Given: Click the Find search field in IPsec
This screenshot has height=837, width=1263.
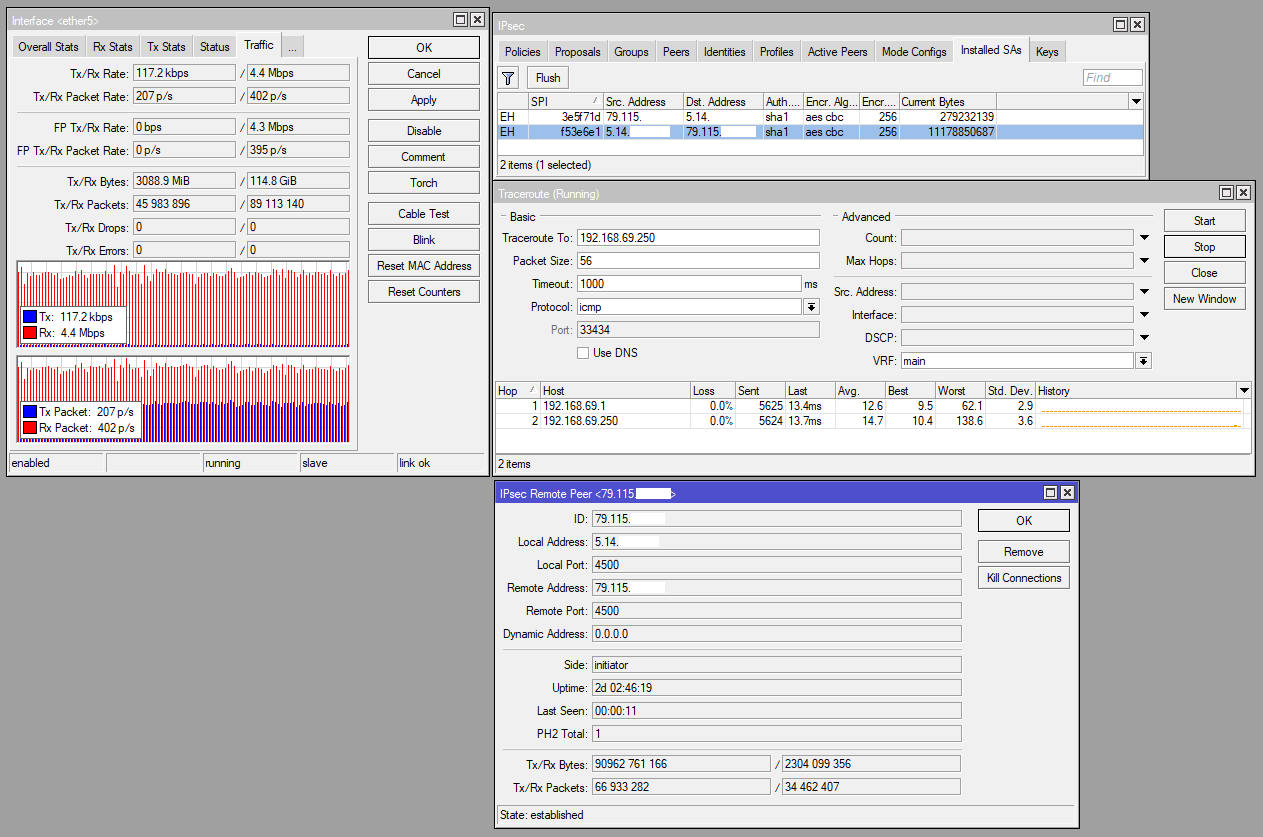Looking at the screenshot, I should pos(1113,78).
